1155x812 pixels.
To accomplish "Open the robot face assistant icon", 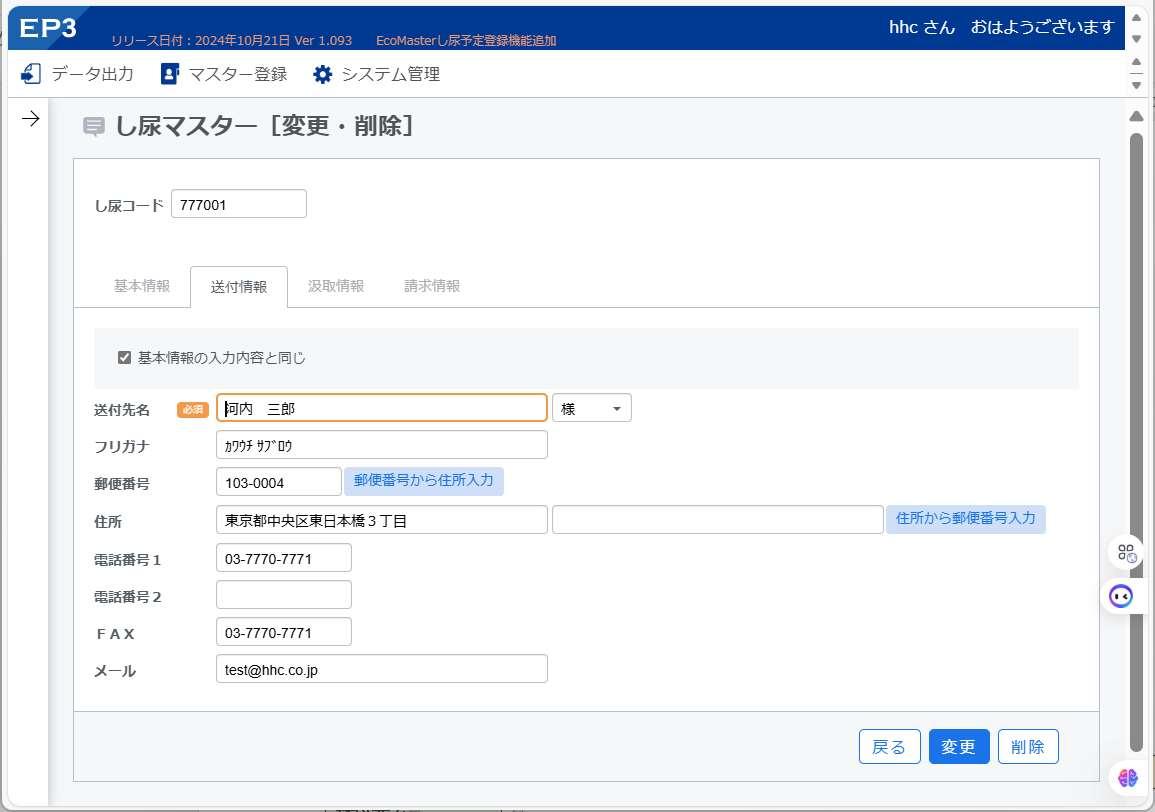I will (x=1120, y=595).
